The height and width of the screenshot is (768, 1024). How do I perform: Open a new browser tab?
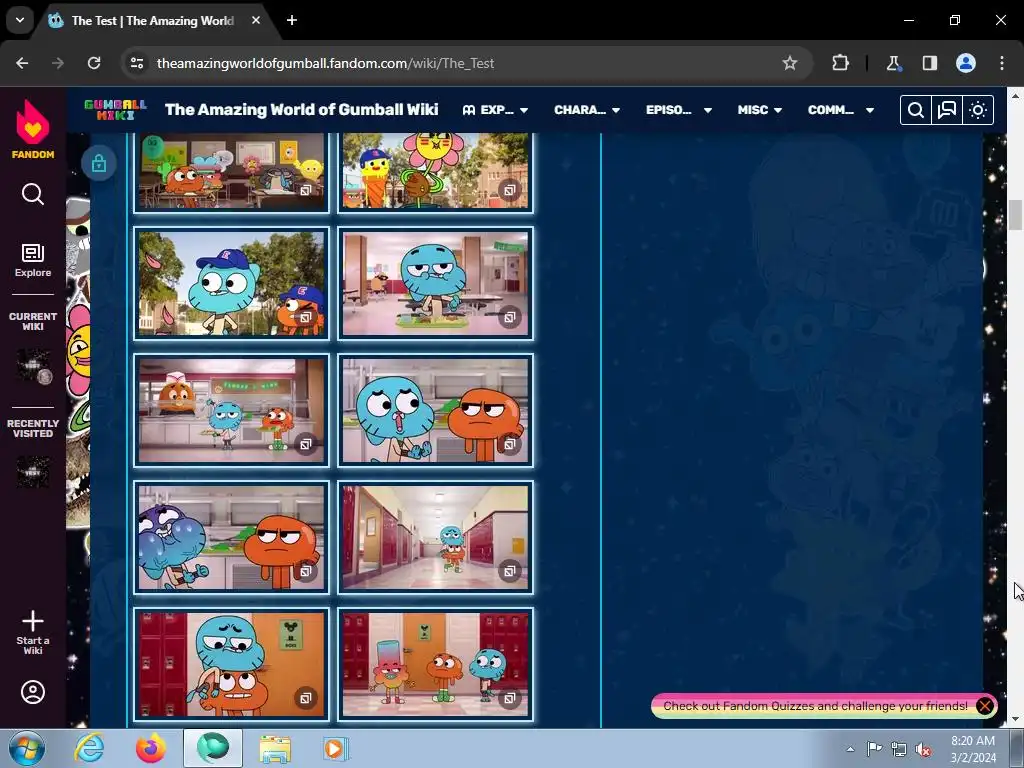tap(292, 20)
